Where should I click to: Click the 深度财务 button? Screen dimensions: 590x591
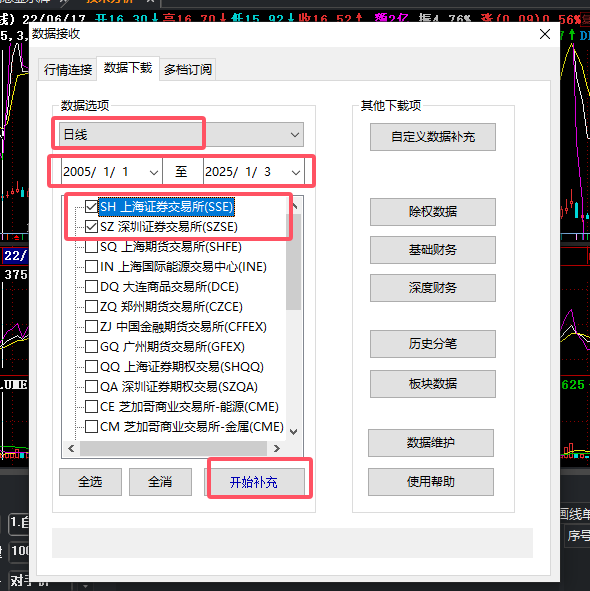433,288
